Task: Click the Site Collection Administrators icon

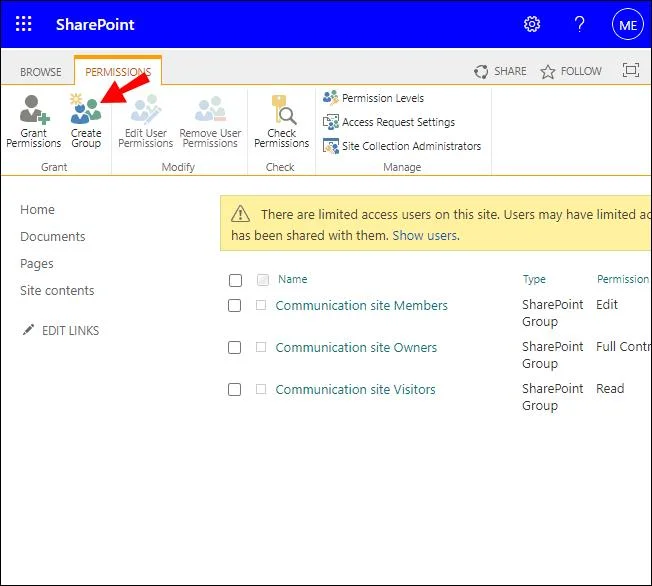Action: point(331,146)
